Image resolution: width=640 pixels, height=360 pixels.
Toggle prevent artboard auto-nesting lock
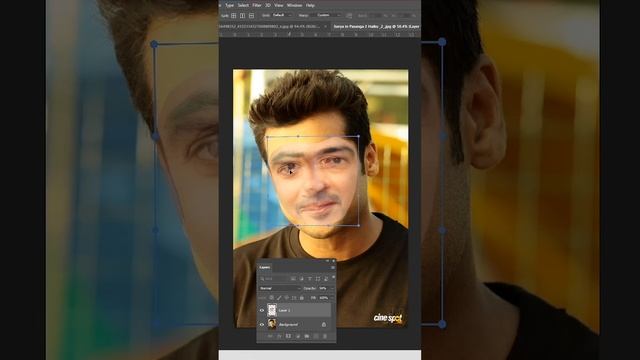click(294, 298)
